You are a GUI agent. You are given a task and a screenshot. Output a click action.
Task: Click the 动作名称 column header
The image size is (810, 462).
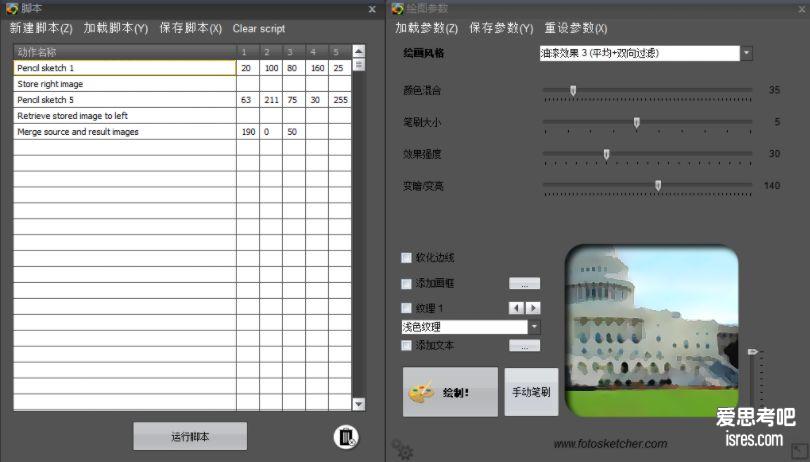(125, 52)
